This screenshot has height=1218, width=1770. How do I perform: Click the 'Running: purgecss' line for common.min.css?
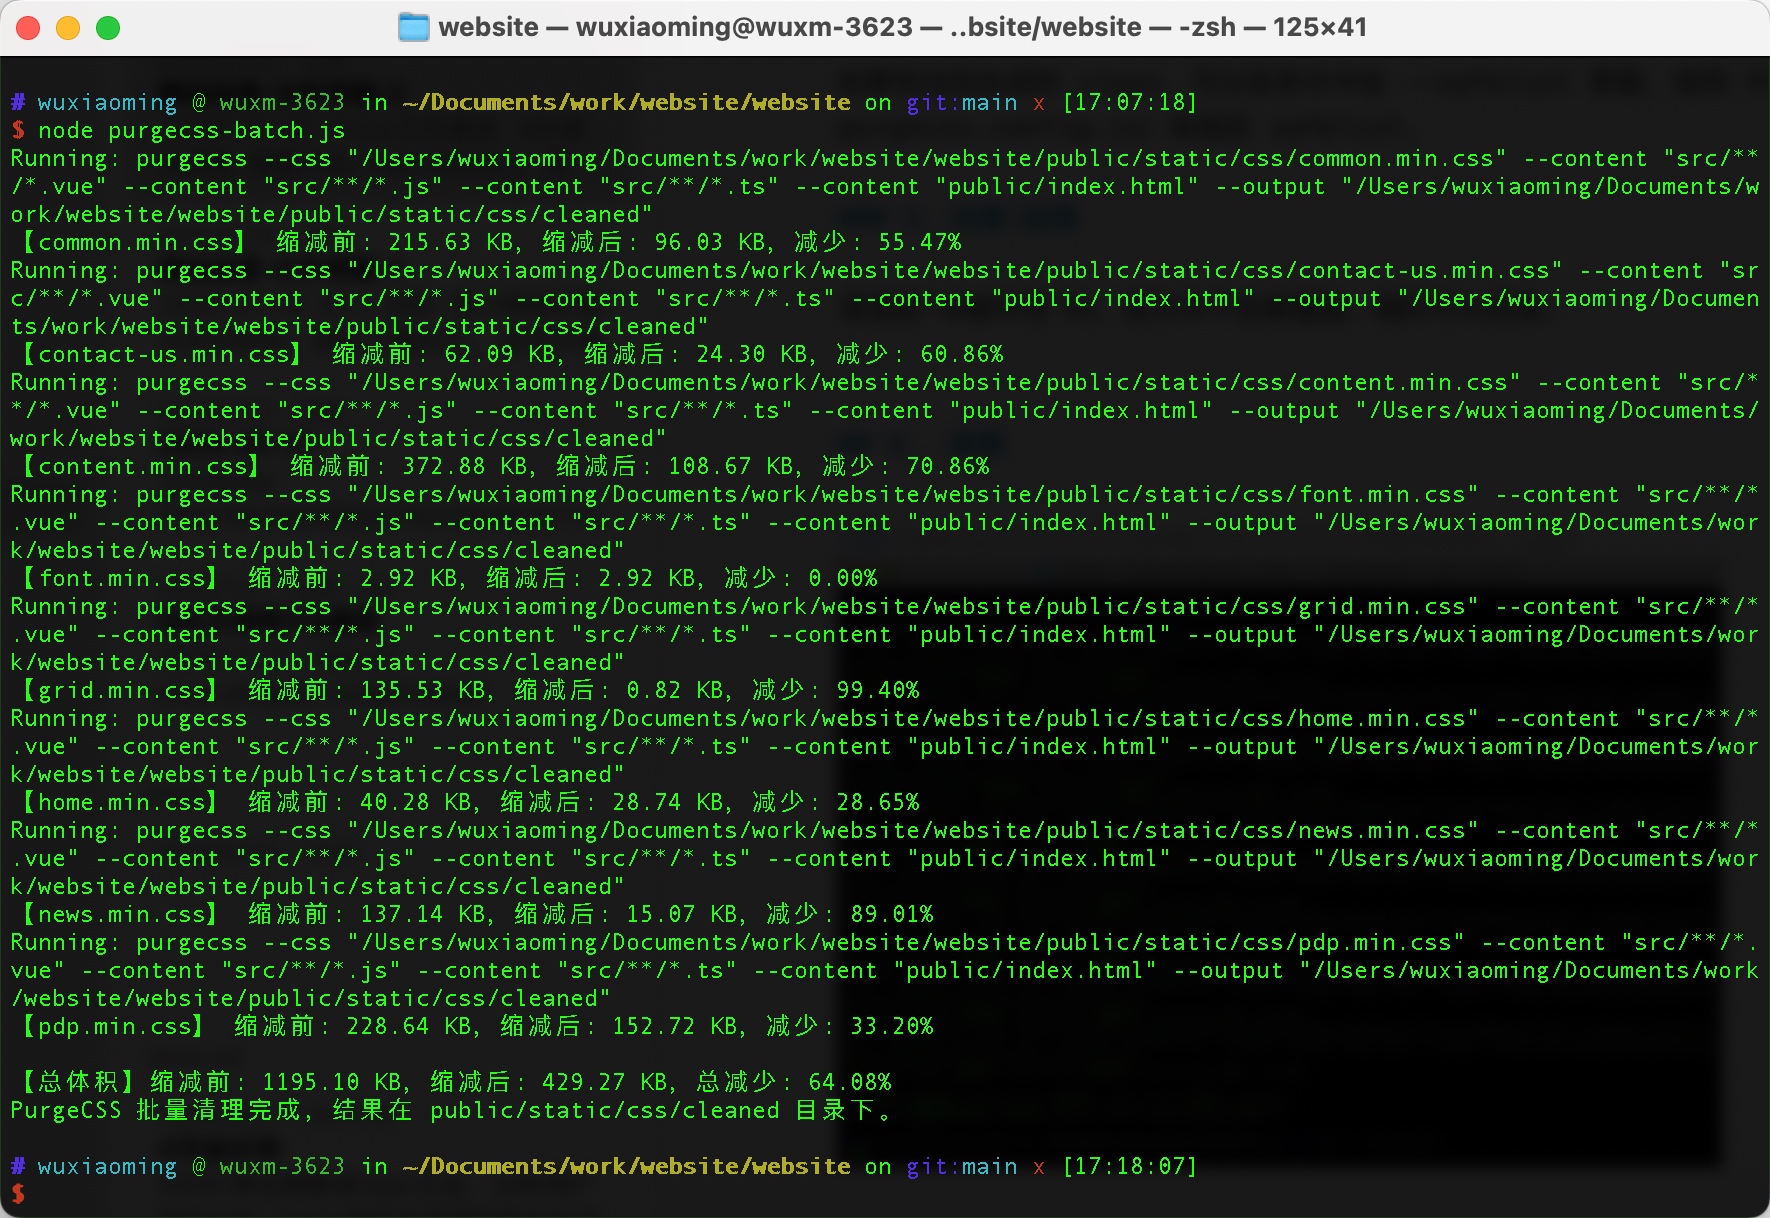pyautogui.click(x=885, y=187)
